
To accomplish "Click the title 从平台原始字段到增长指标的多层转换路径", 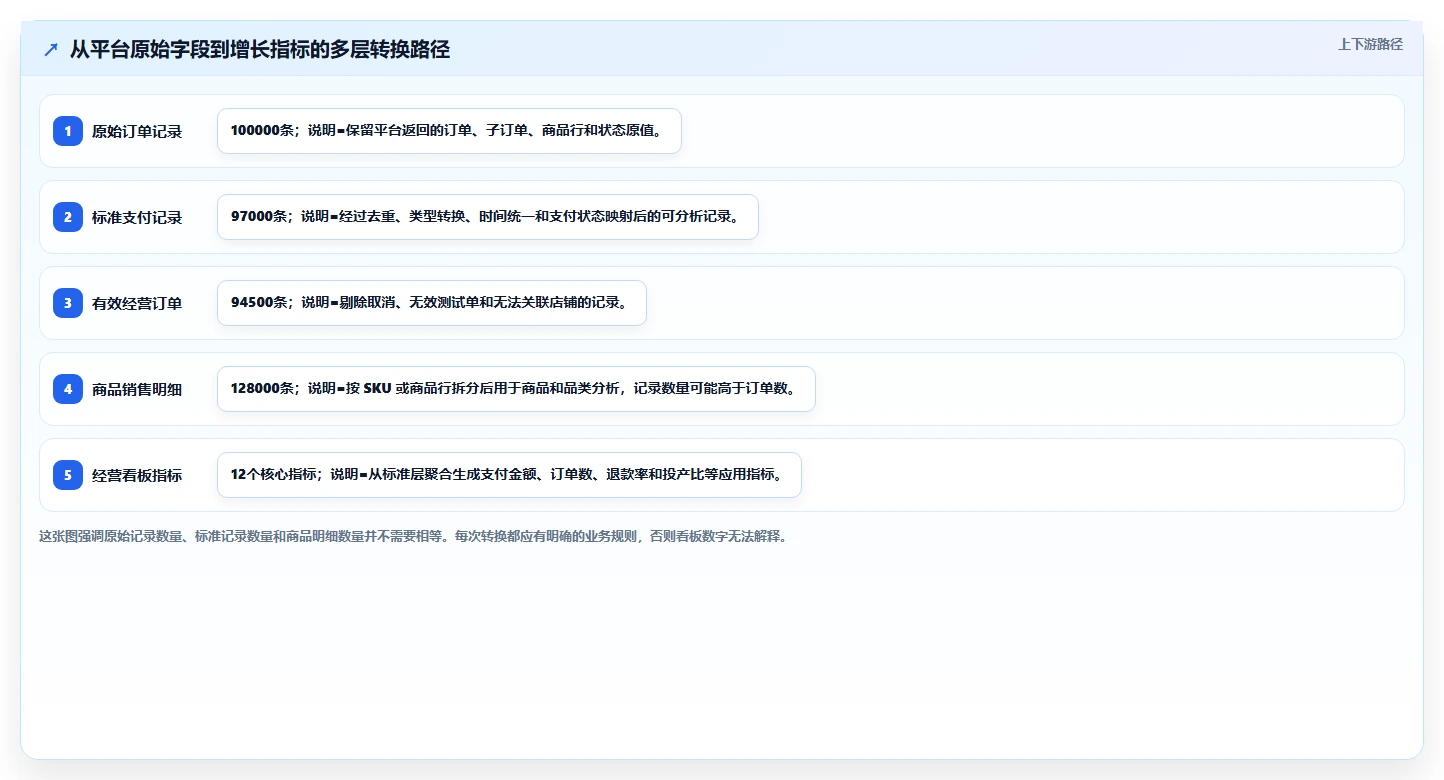I will click(x=260, y=50).
